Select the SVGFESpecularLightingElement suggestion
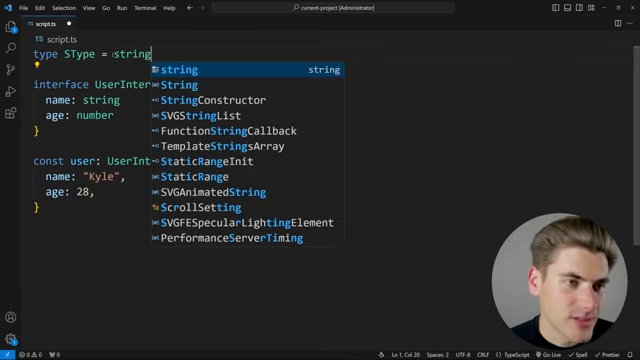Screen dimensions: 640x360 [x=248, y=223]
